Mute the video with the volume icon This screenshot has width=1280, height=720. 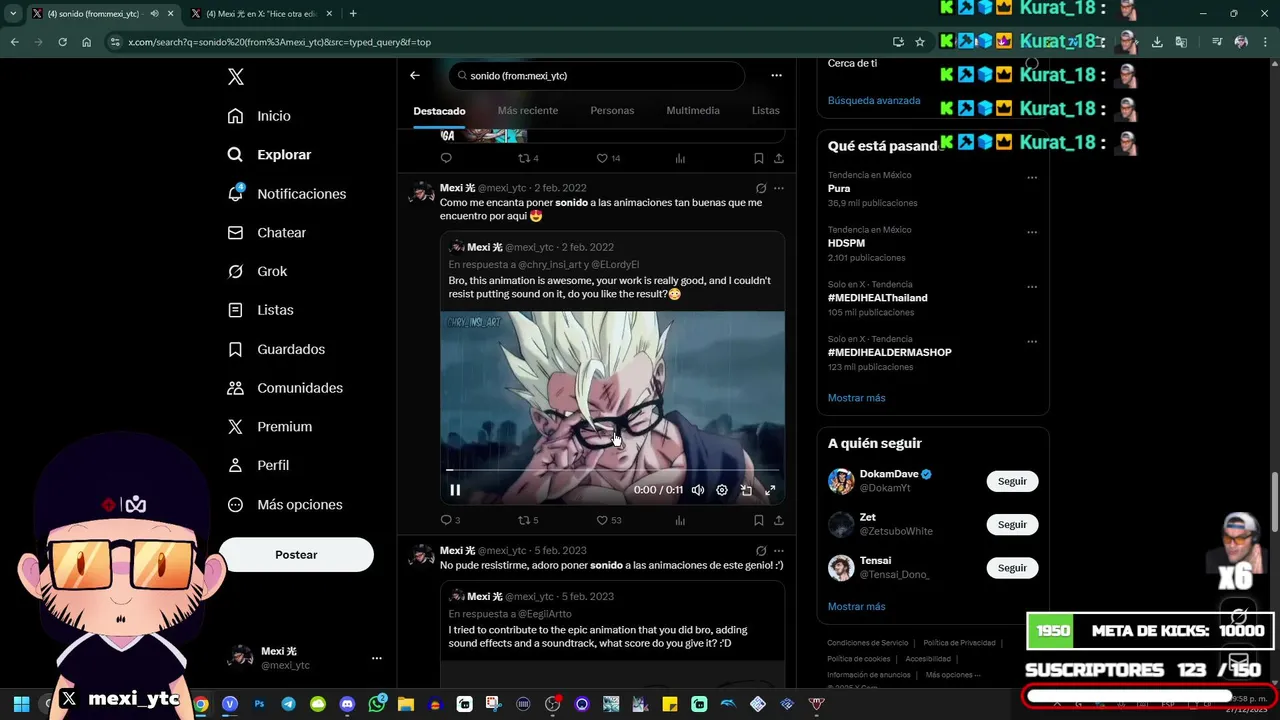(698, 490)
